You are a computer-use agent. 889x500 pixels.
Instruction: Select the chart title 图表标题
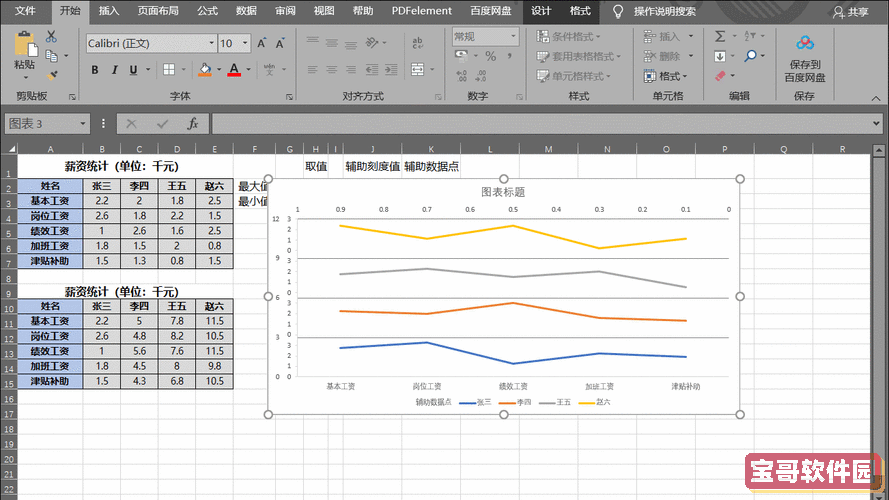503,192
